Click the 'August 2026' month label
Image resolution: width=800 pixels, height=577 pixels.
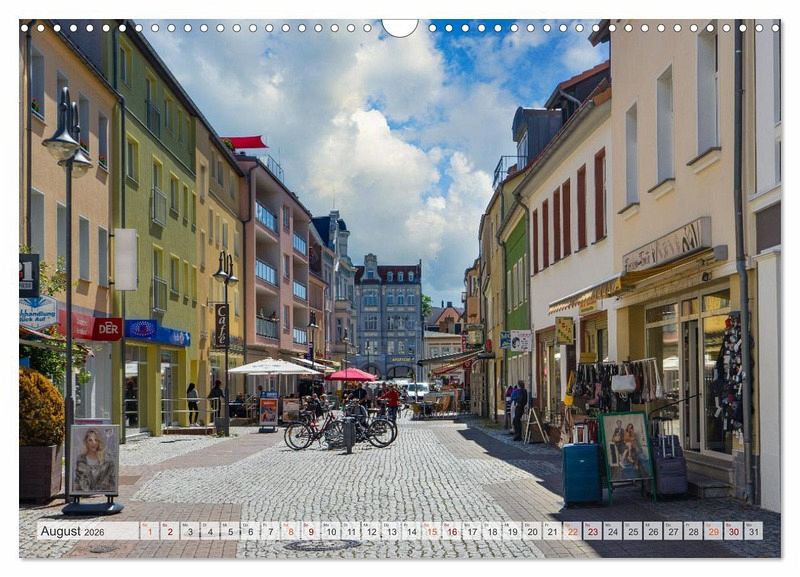coord(72,531)
